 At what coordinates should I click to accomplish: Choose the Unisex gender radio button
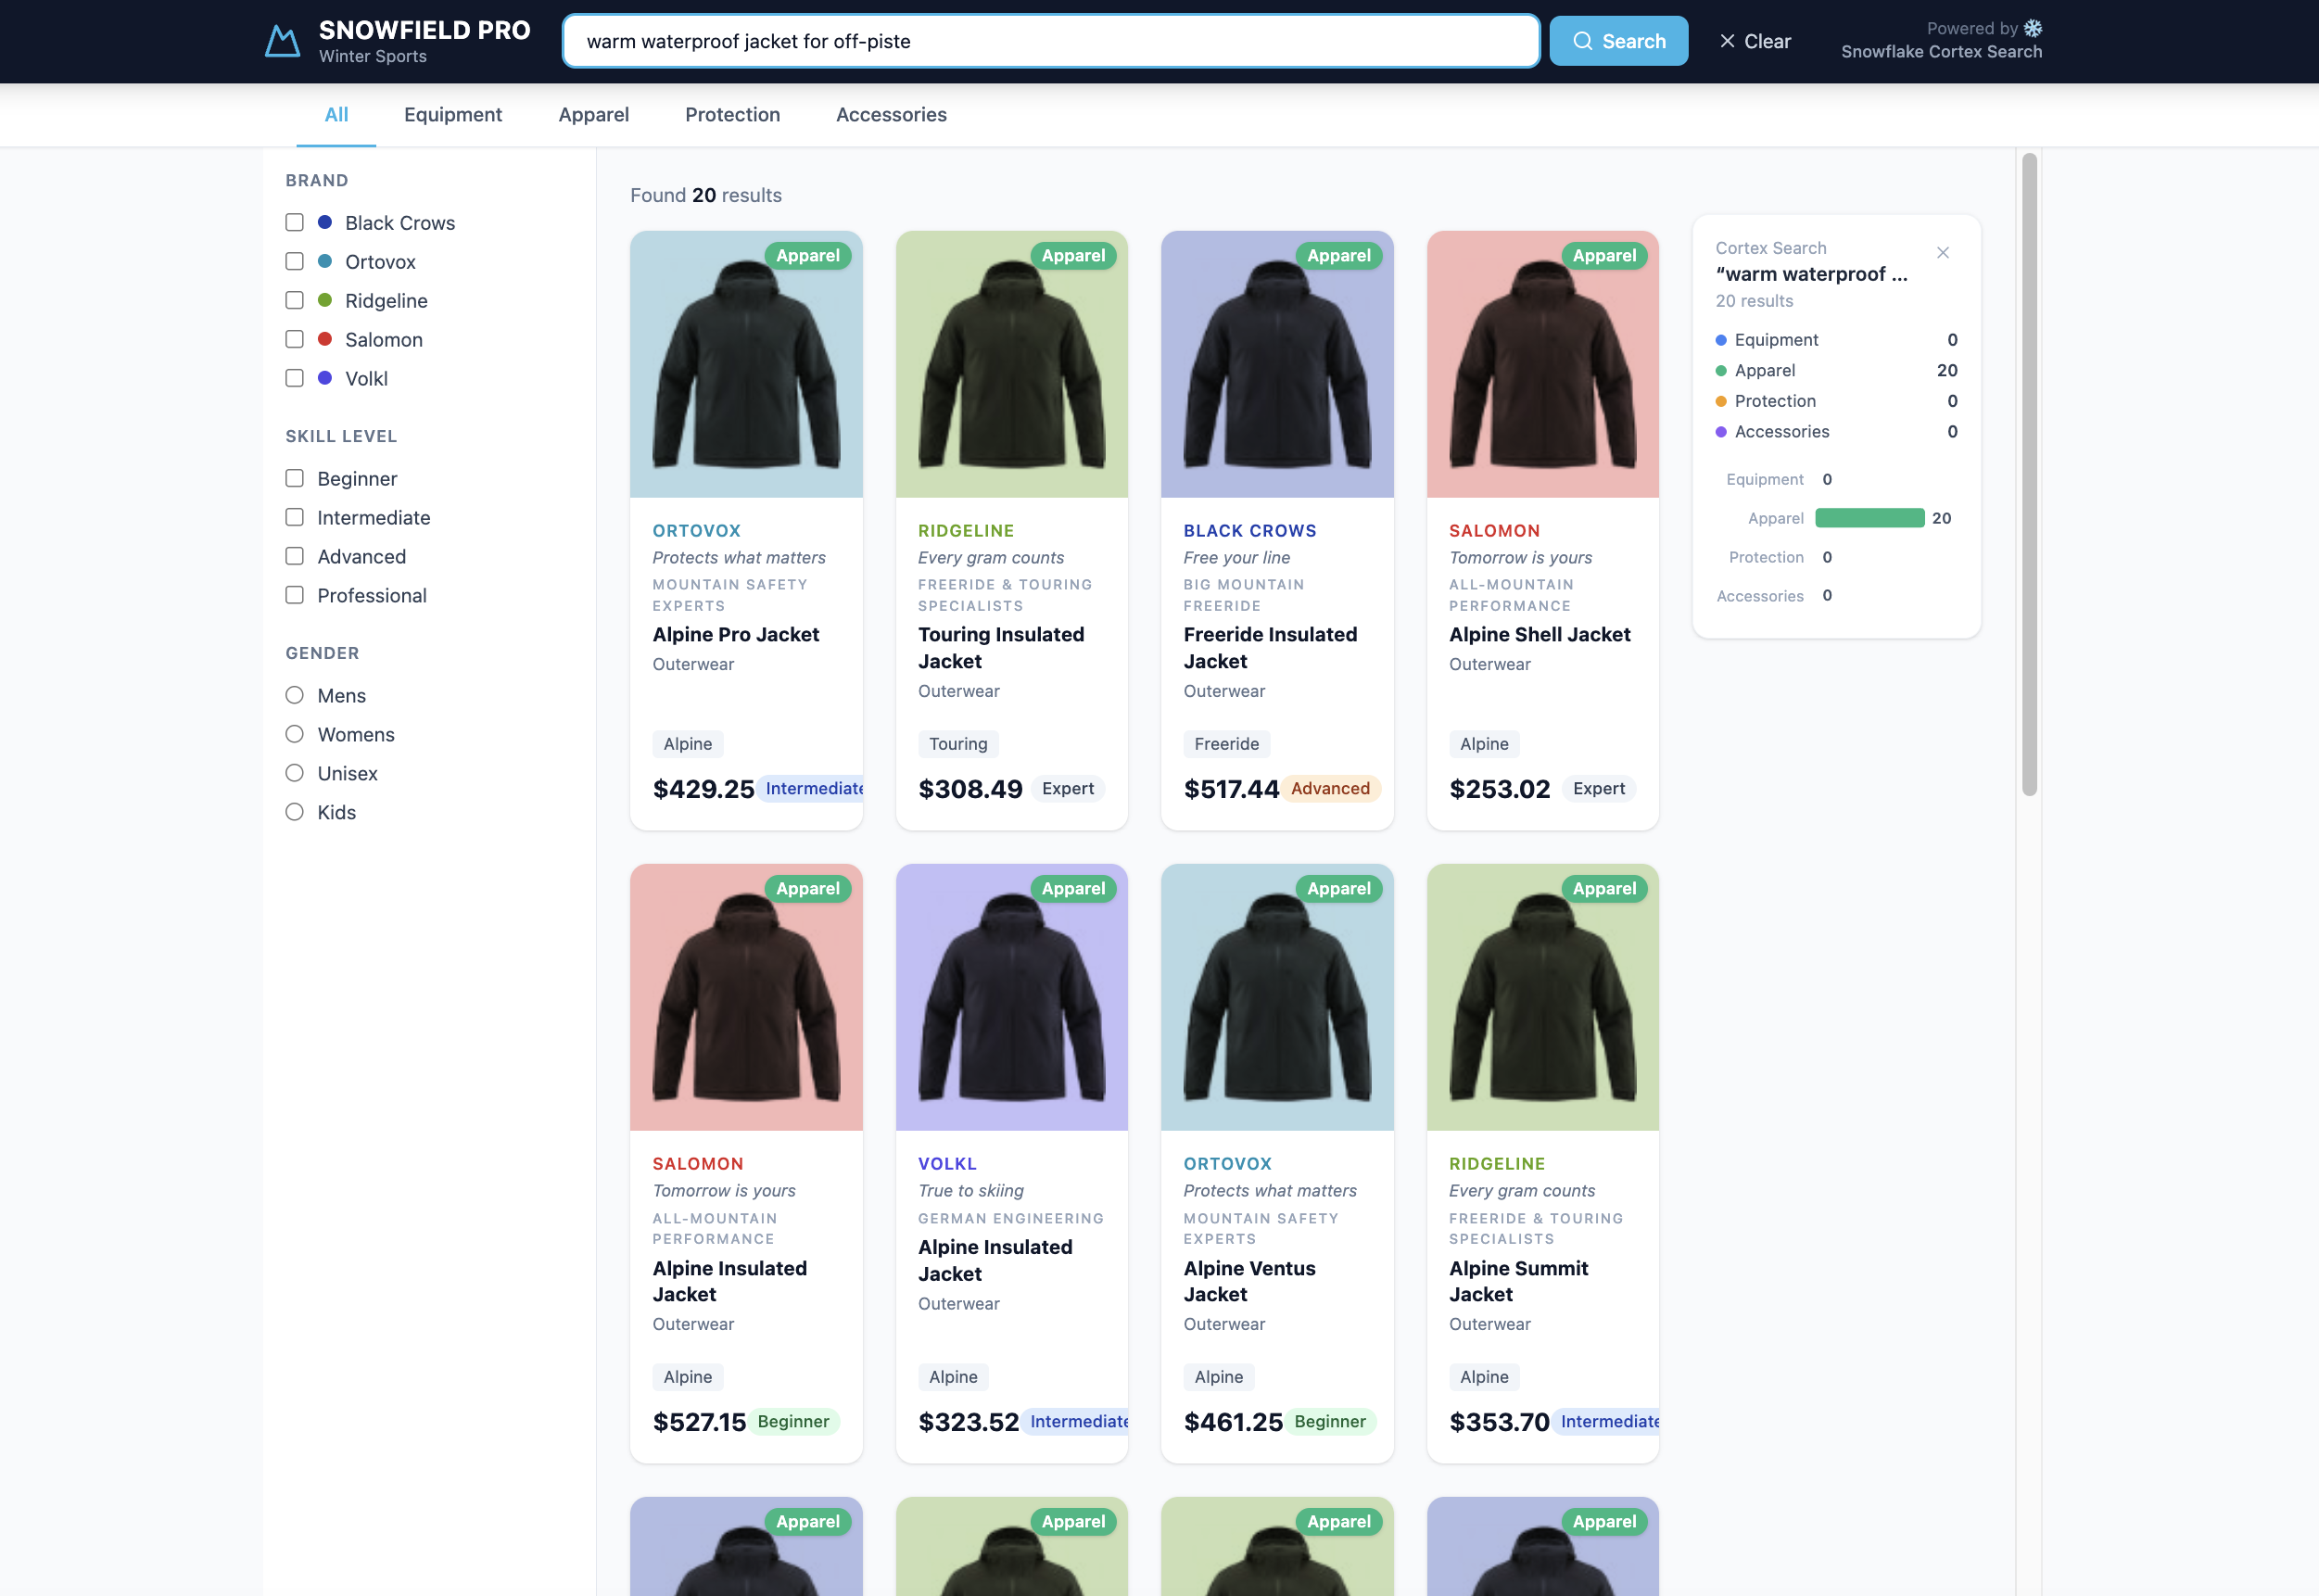tap(294, 773)
